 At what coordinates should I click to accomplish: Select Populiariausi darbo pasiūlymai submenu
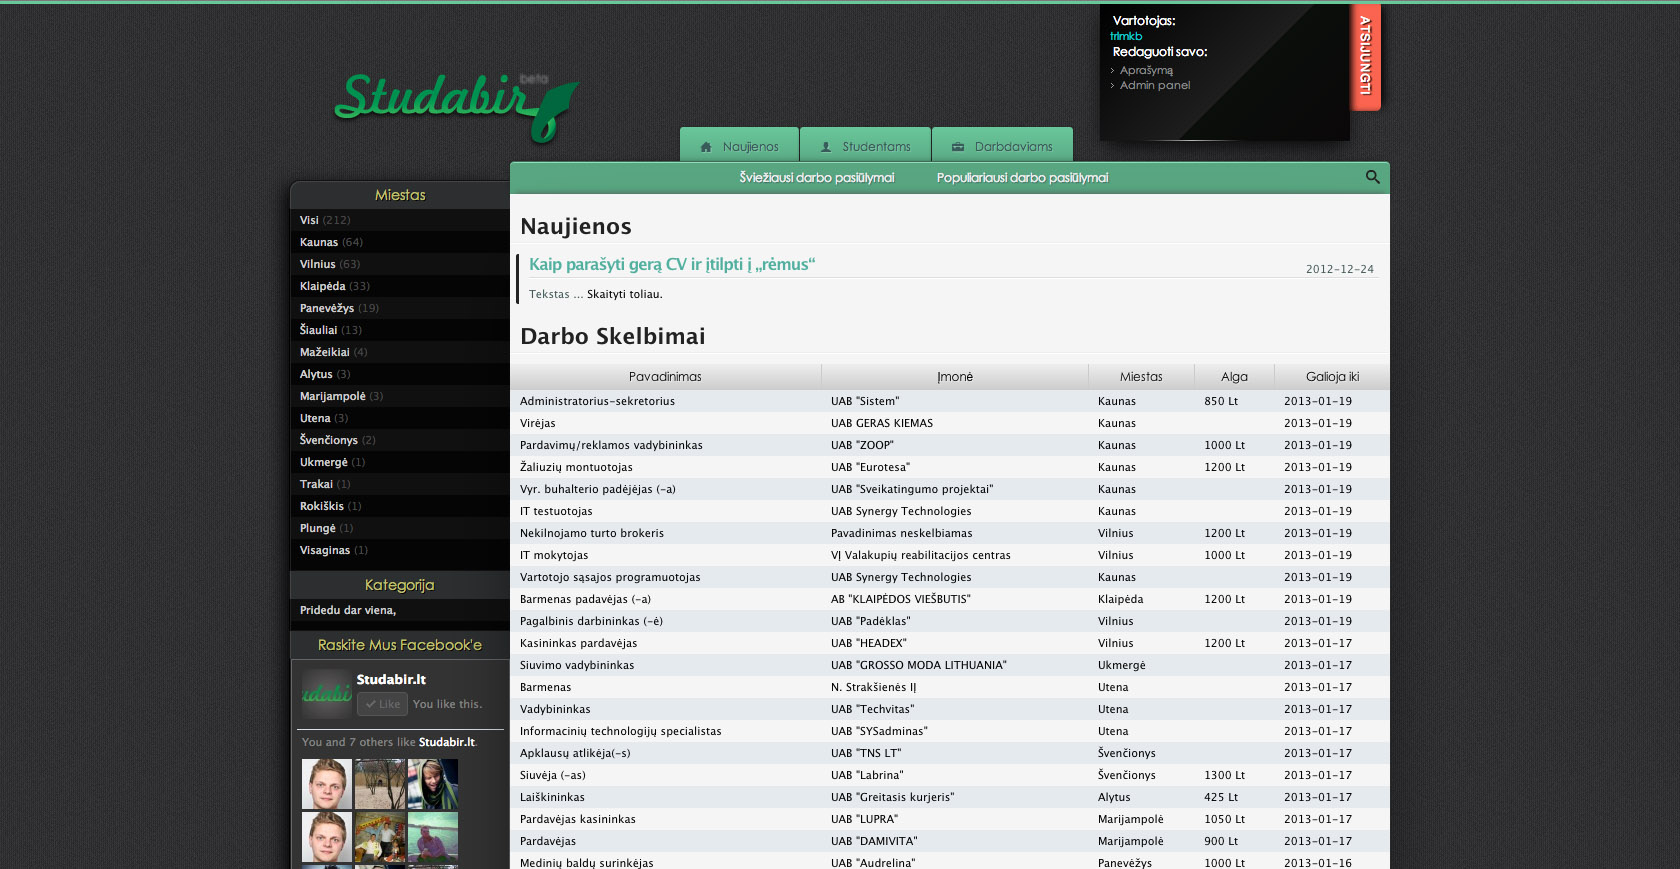click(x=1022, y=178)
